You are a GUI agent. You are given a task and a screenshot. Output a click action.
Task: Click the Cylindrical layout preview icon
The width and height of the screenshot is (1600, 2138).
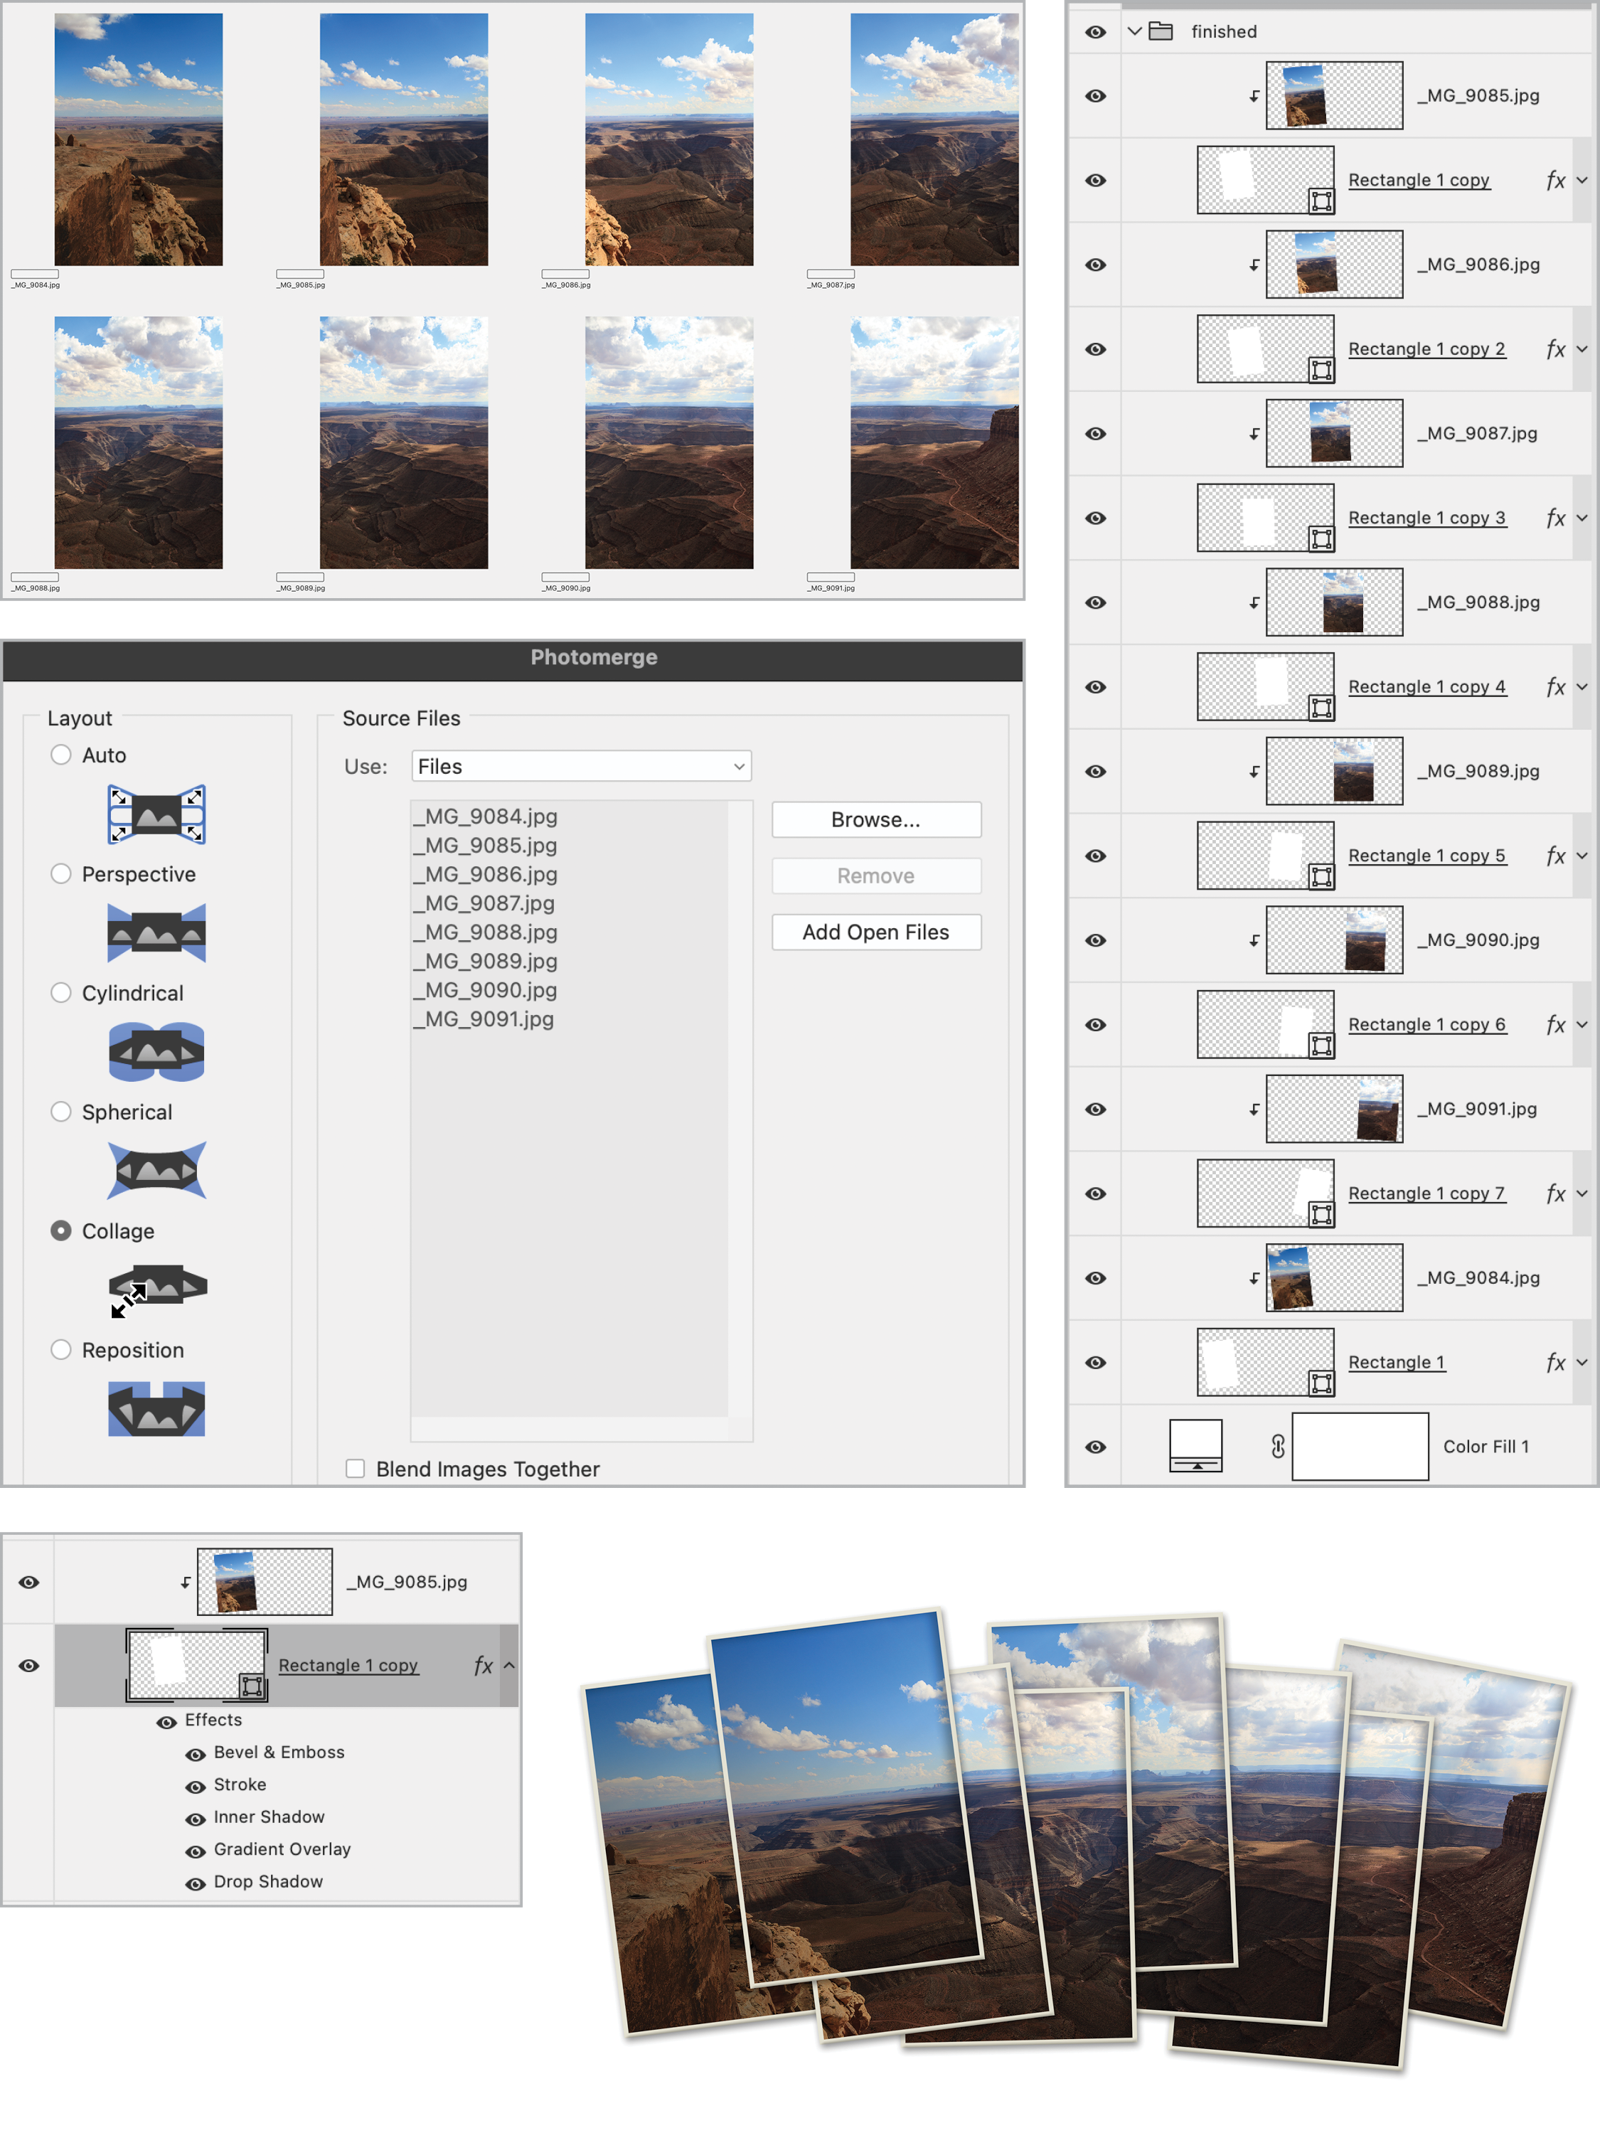click(156, 1052)
